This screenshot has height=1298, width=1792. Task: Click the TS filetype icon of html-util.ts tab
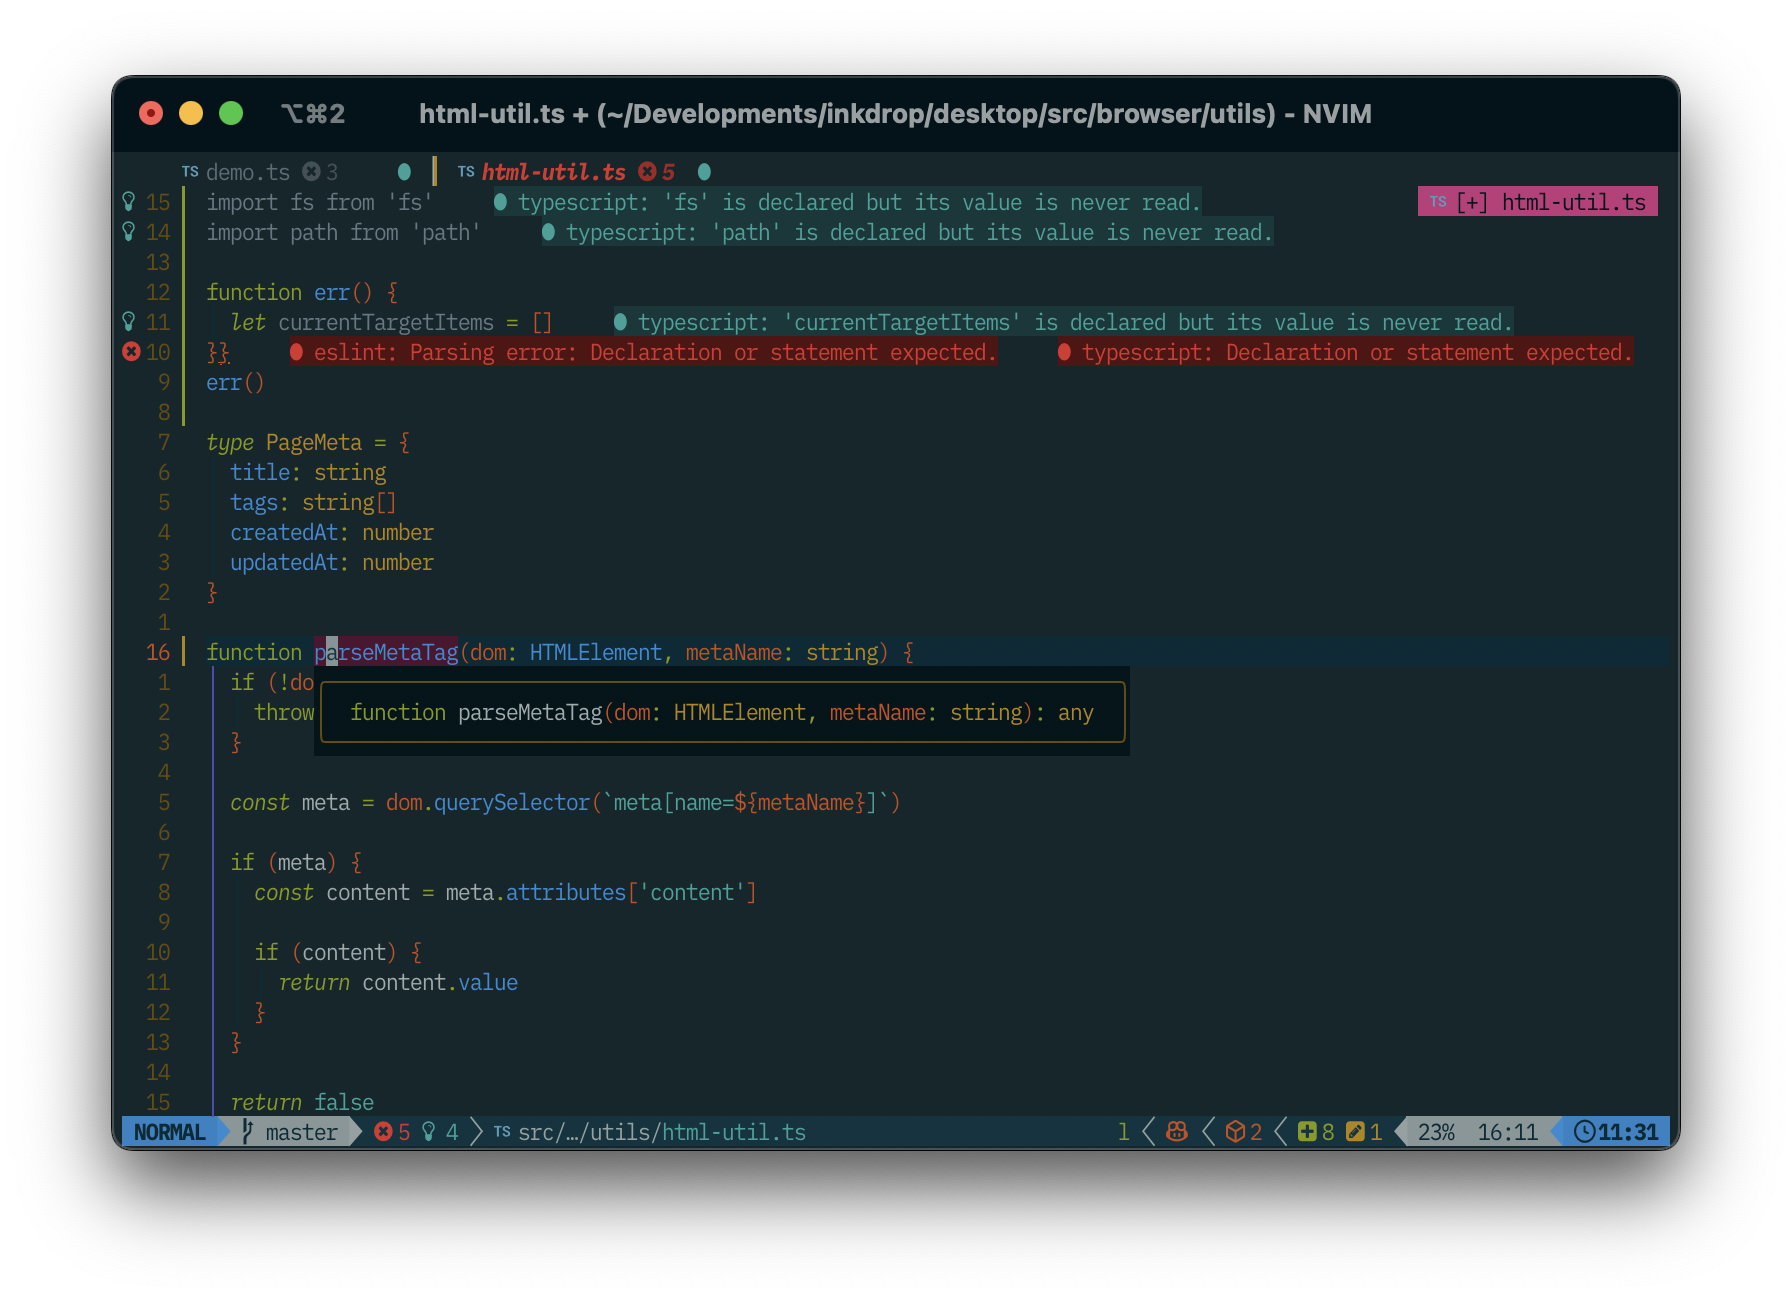point(466,172)
